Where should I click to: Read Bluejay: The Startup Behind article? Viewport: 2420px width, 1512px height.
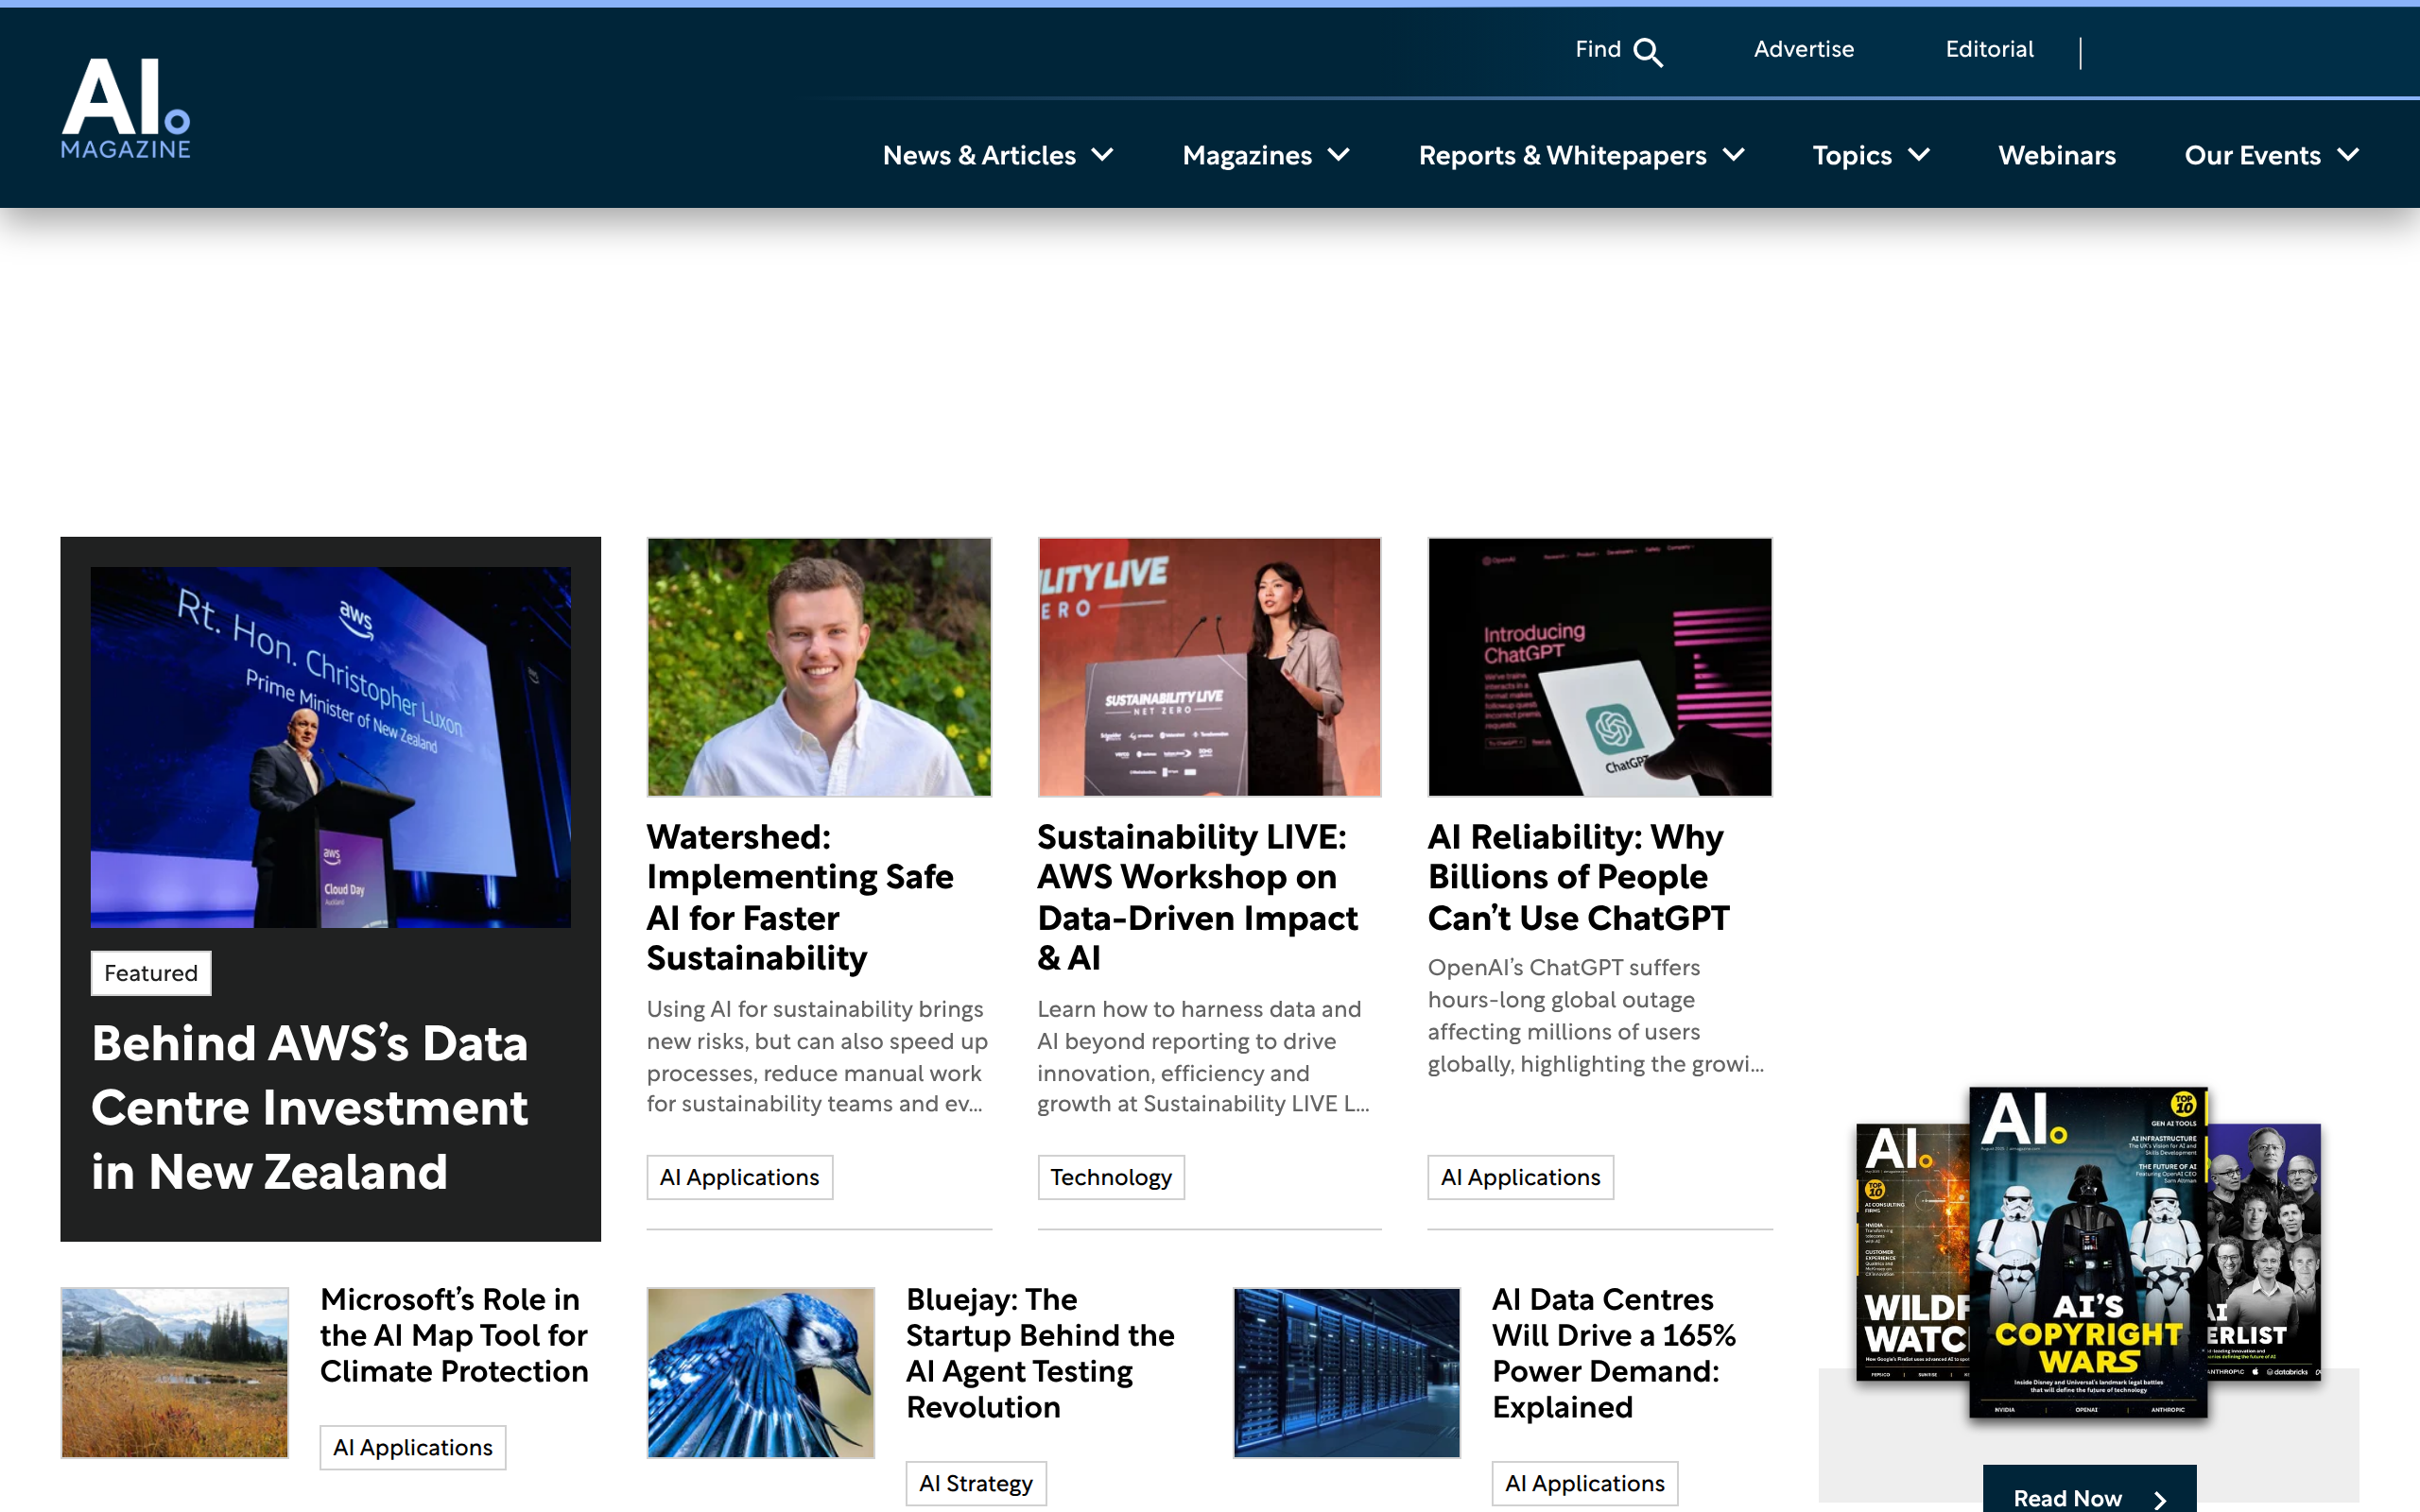point(1040,1353)
